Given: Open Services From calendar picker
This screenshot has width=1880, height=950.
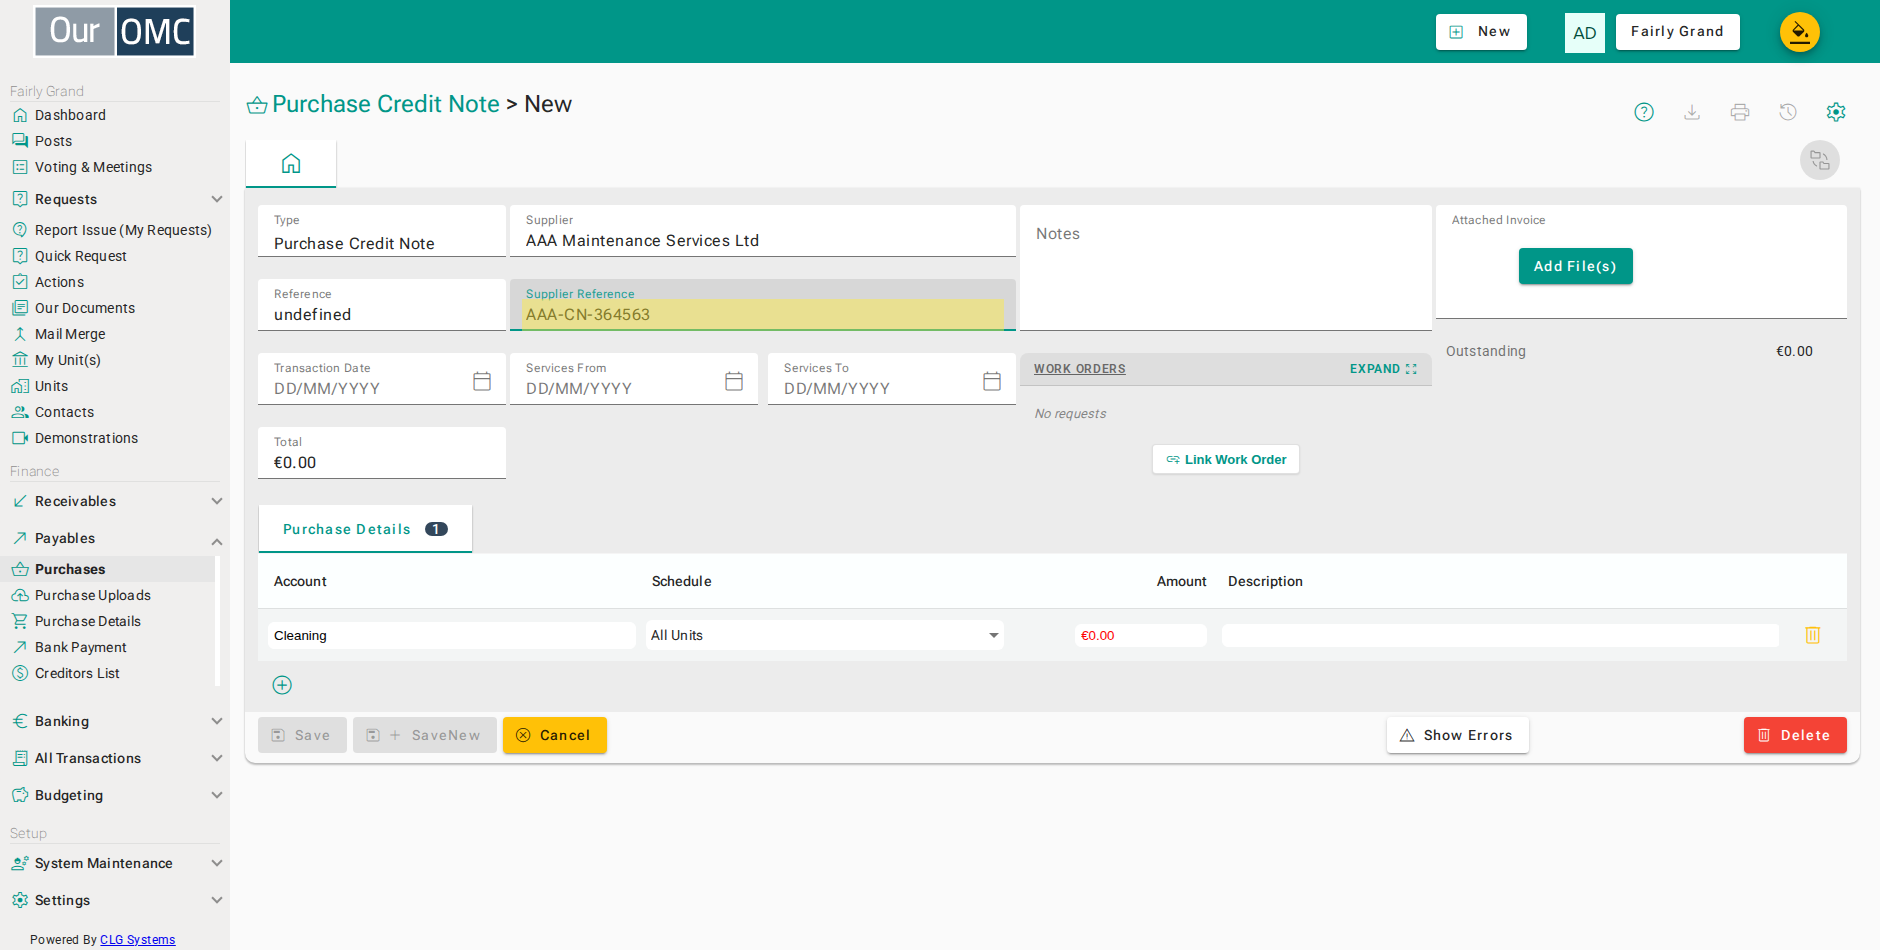Looking at the screenshot, I should point(734,381).
